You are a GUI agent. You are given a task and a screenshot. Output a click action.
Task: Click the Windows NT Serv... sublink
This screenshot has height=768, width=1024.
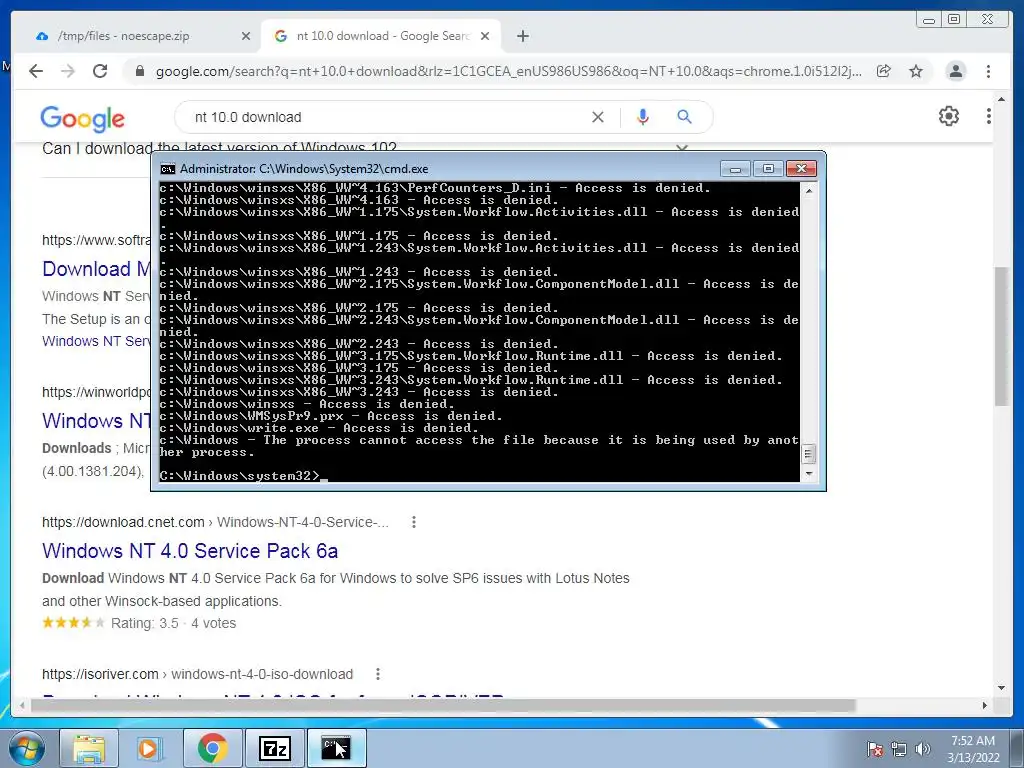coord(96,341)
